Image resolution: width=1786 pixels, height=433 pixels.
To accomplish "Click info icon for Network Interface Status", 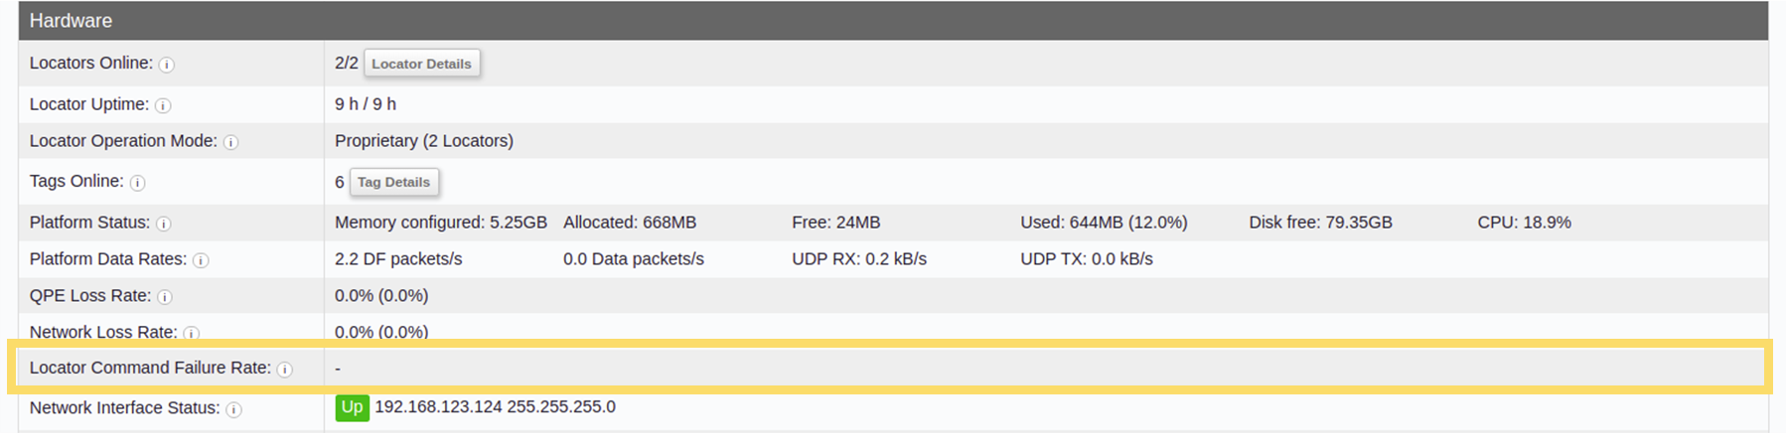I will (234, 410).
